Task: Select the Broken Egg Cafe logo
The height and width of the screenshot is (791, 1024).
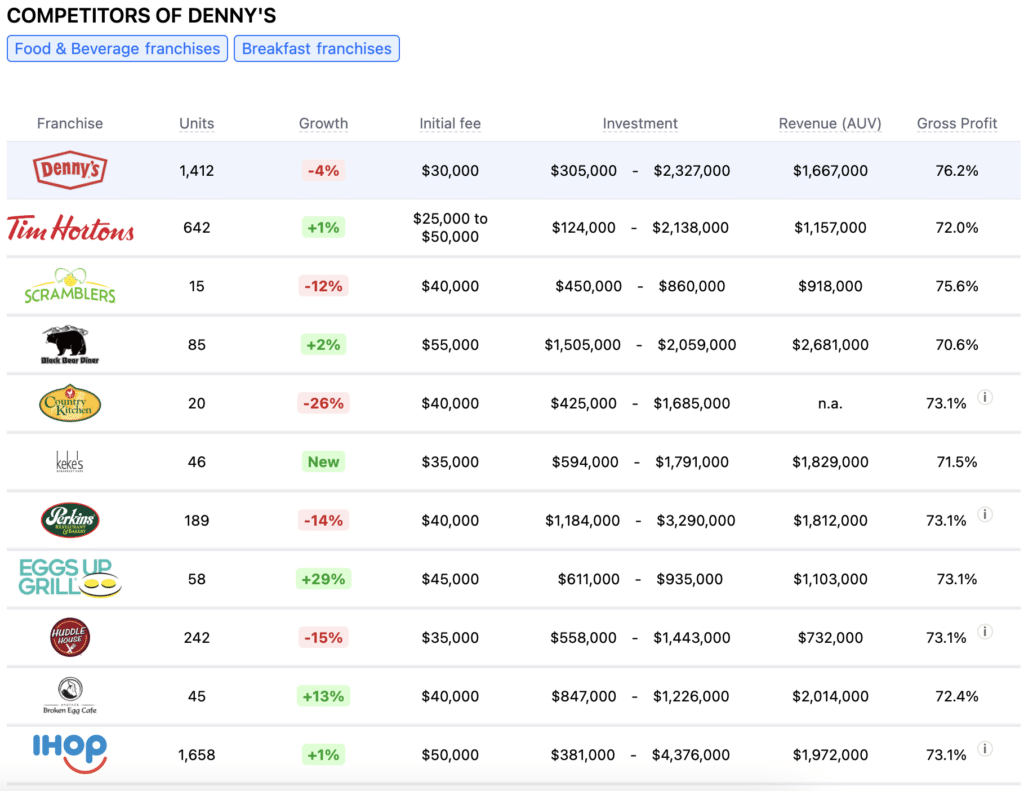Action: coord(70,696)
